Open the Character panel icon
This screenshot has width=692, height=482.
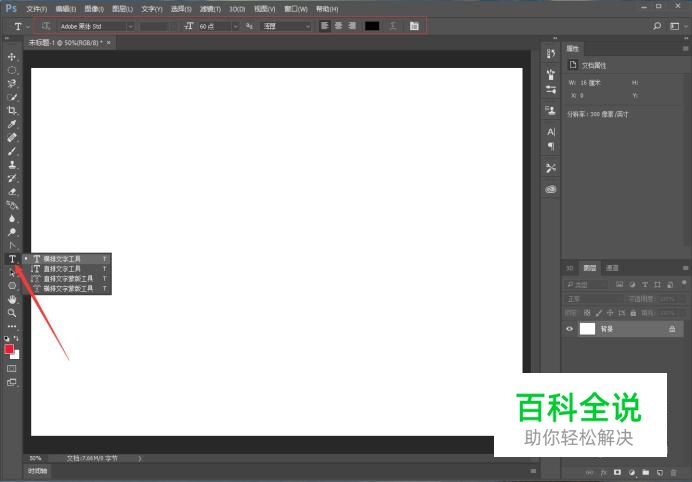pyautogui.click(x=550, y=131)
